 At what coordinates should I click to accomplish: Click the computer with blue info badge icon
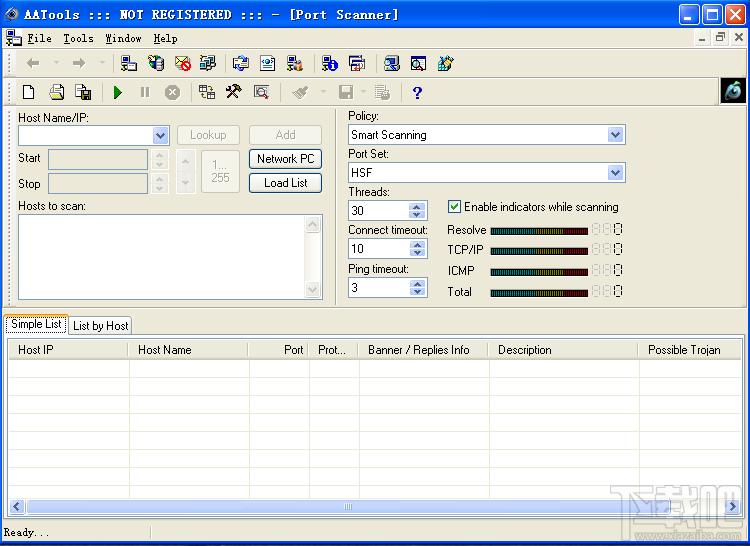point(329,63)
